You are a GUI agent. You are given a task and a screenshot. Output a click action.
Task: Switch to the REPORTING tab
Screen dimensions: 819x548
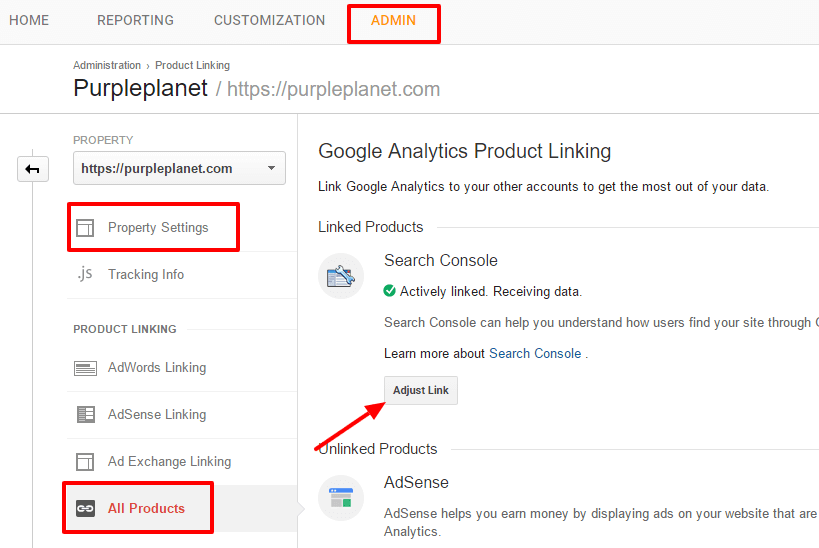[x=135, y=20]
